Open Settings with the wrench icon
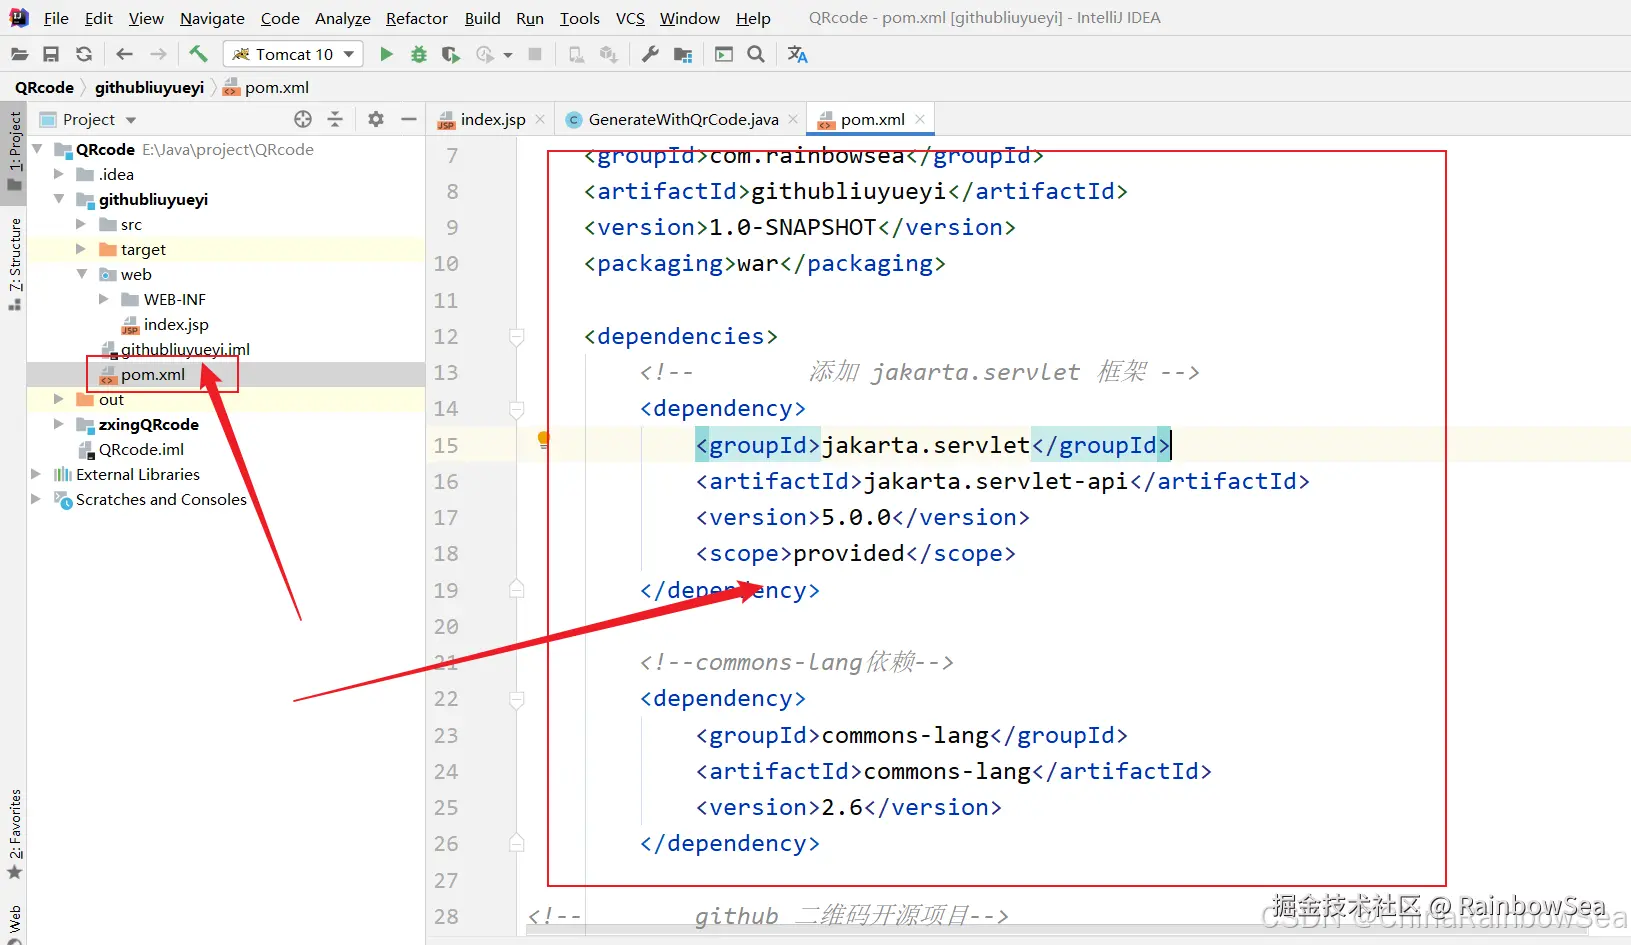Image resolution: width=1631 pixels, height=945 pixels. pyautogui.click(x=650, y=54)
